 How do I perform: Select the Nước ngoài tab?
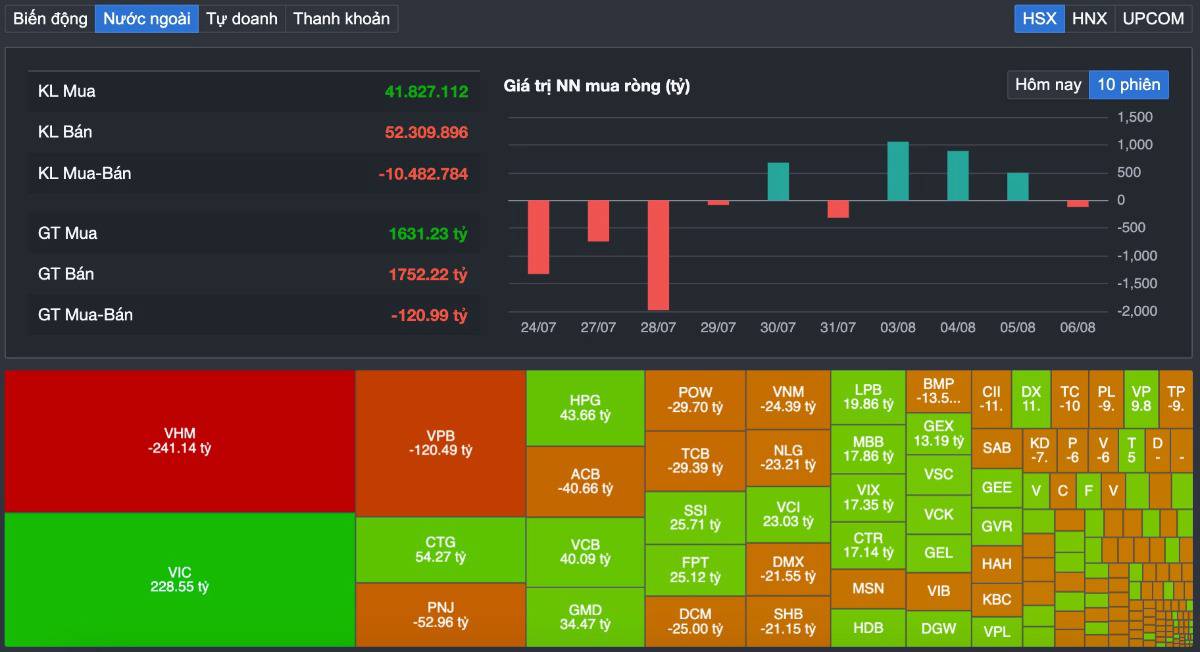tap(147, 18)
